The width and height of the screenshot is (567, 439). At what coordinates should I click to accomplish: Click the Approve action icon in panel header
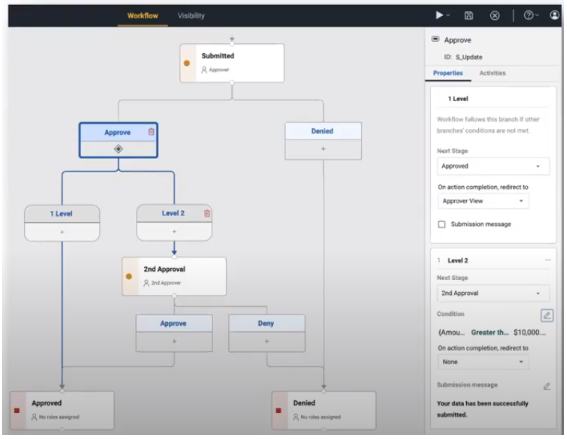[x=436, y=39]
